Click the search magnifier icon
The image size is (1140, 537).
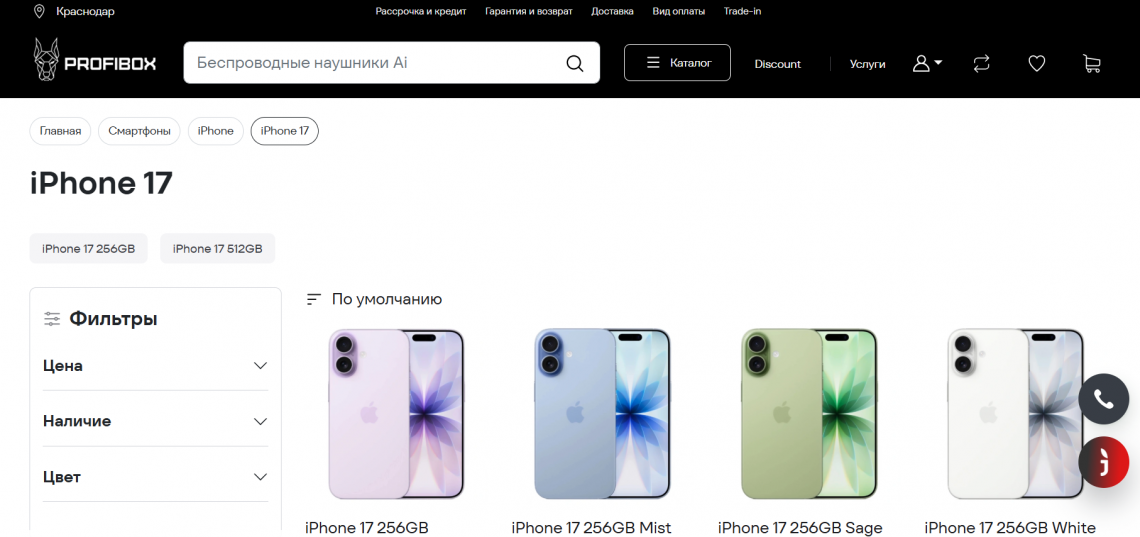tap(574, 63)
